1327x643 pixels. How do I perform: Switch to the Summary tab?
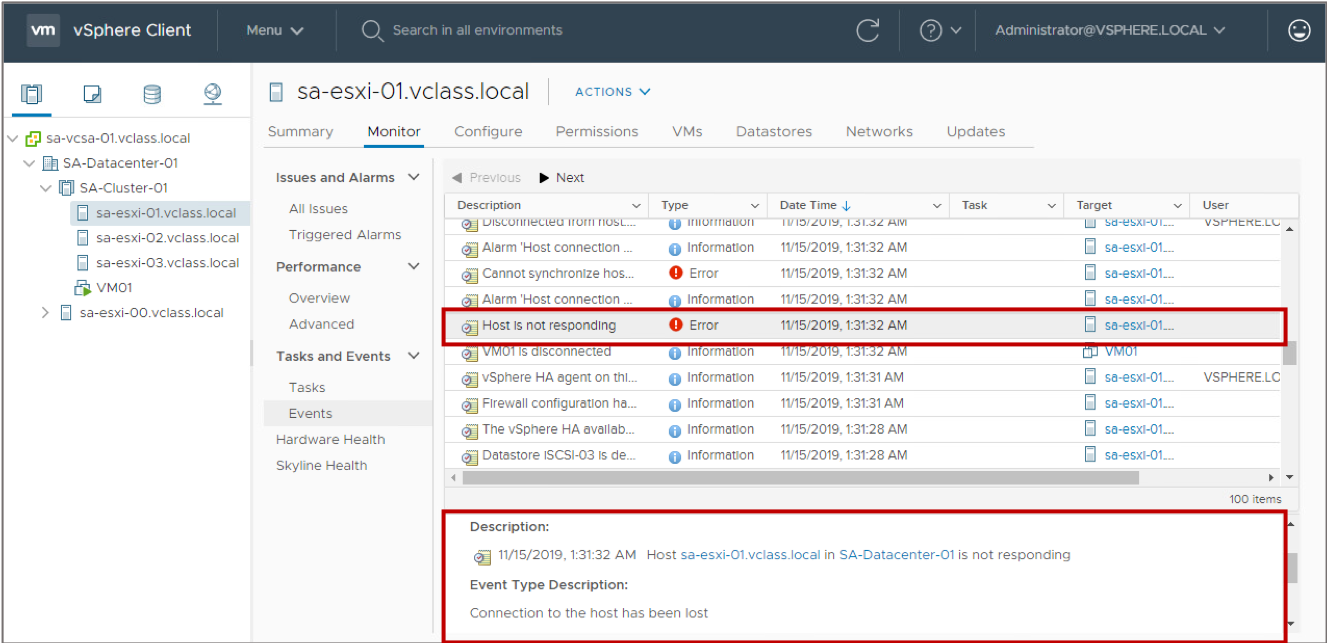[x=300, y=132]
